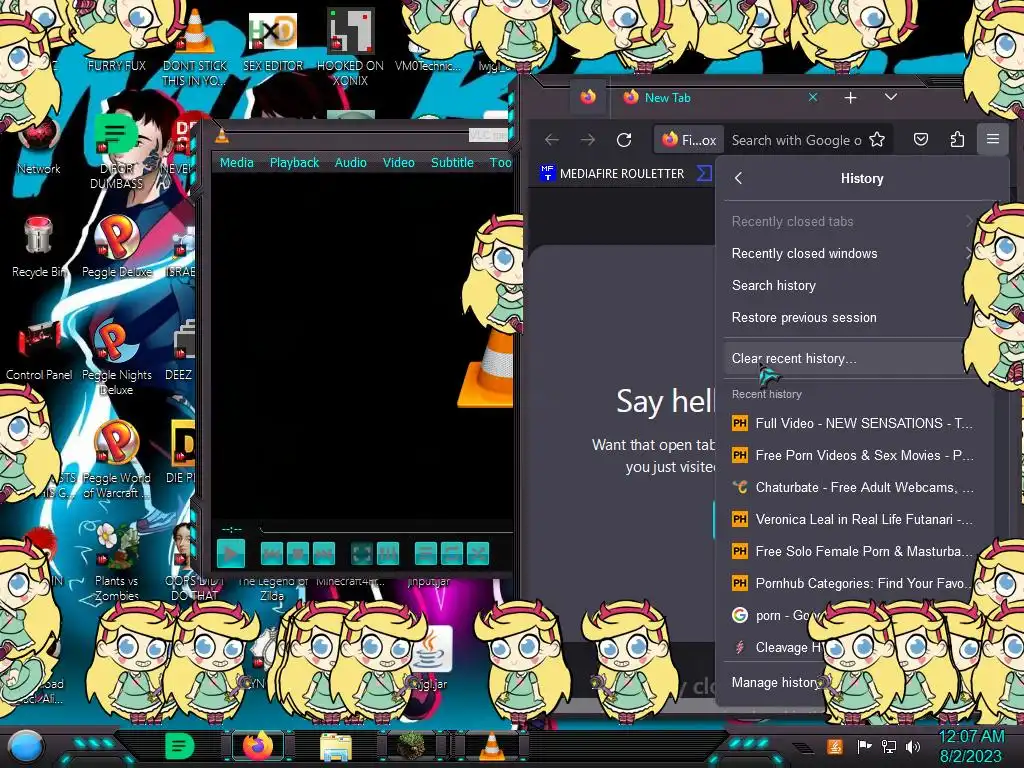Skip to next track in VLC
1024x768 pixels.
tap(324, 554)
